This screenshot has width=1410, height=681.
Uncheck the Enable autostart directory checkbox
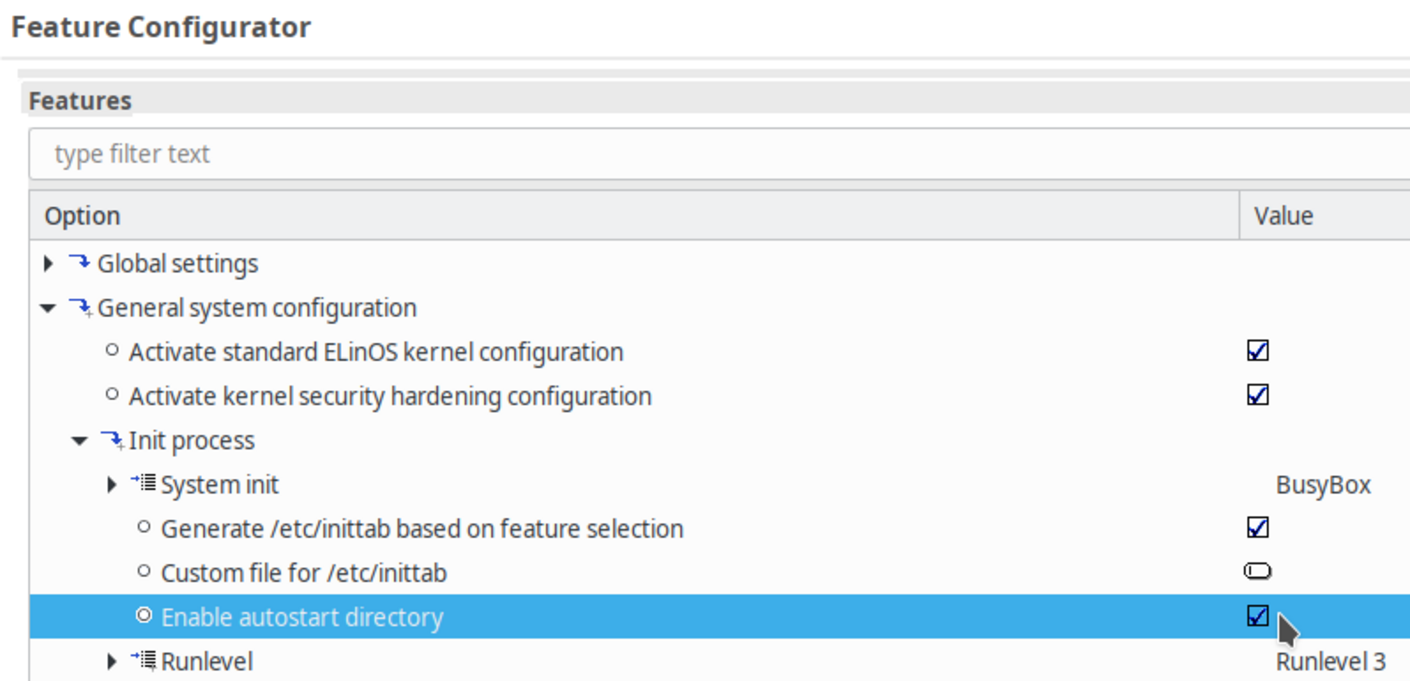click(x=1258, y=616)
